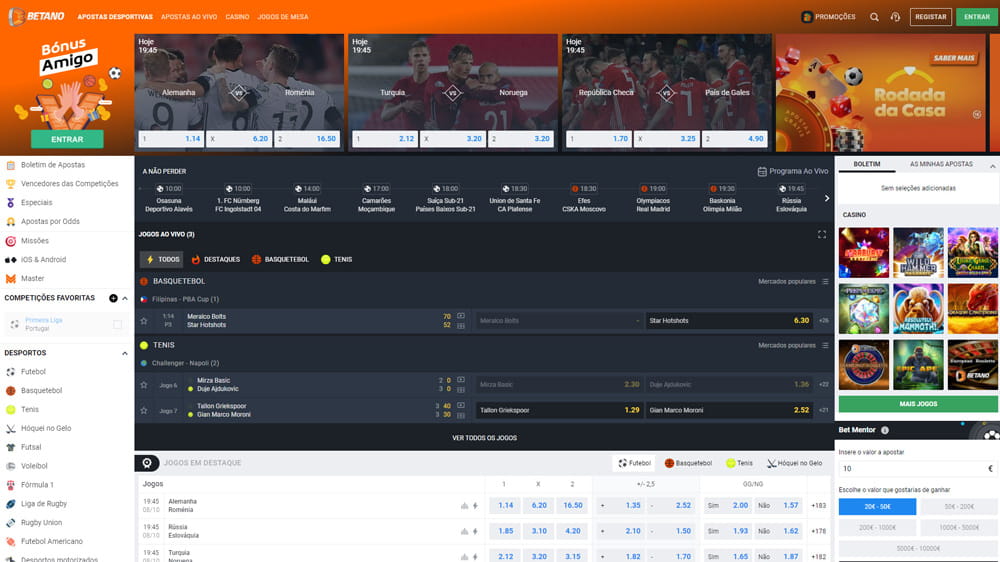
Task: Click Ver Todos os Jogos link
Action: [484, 438]
